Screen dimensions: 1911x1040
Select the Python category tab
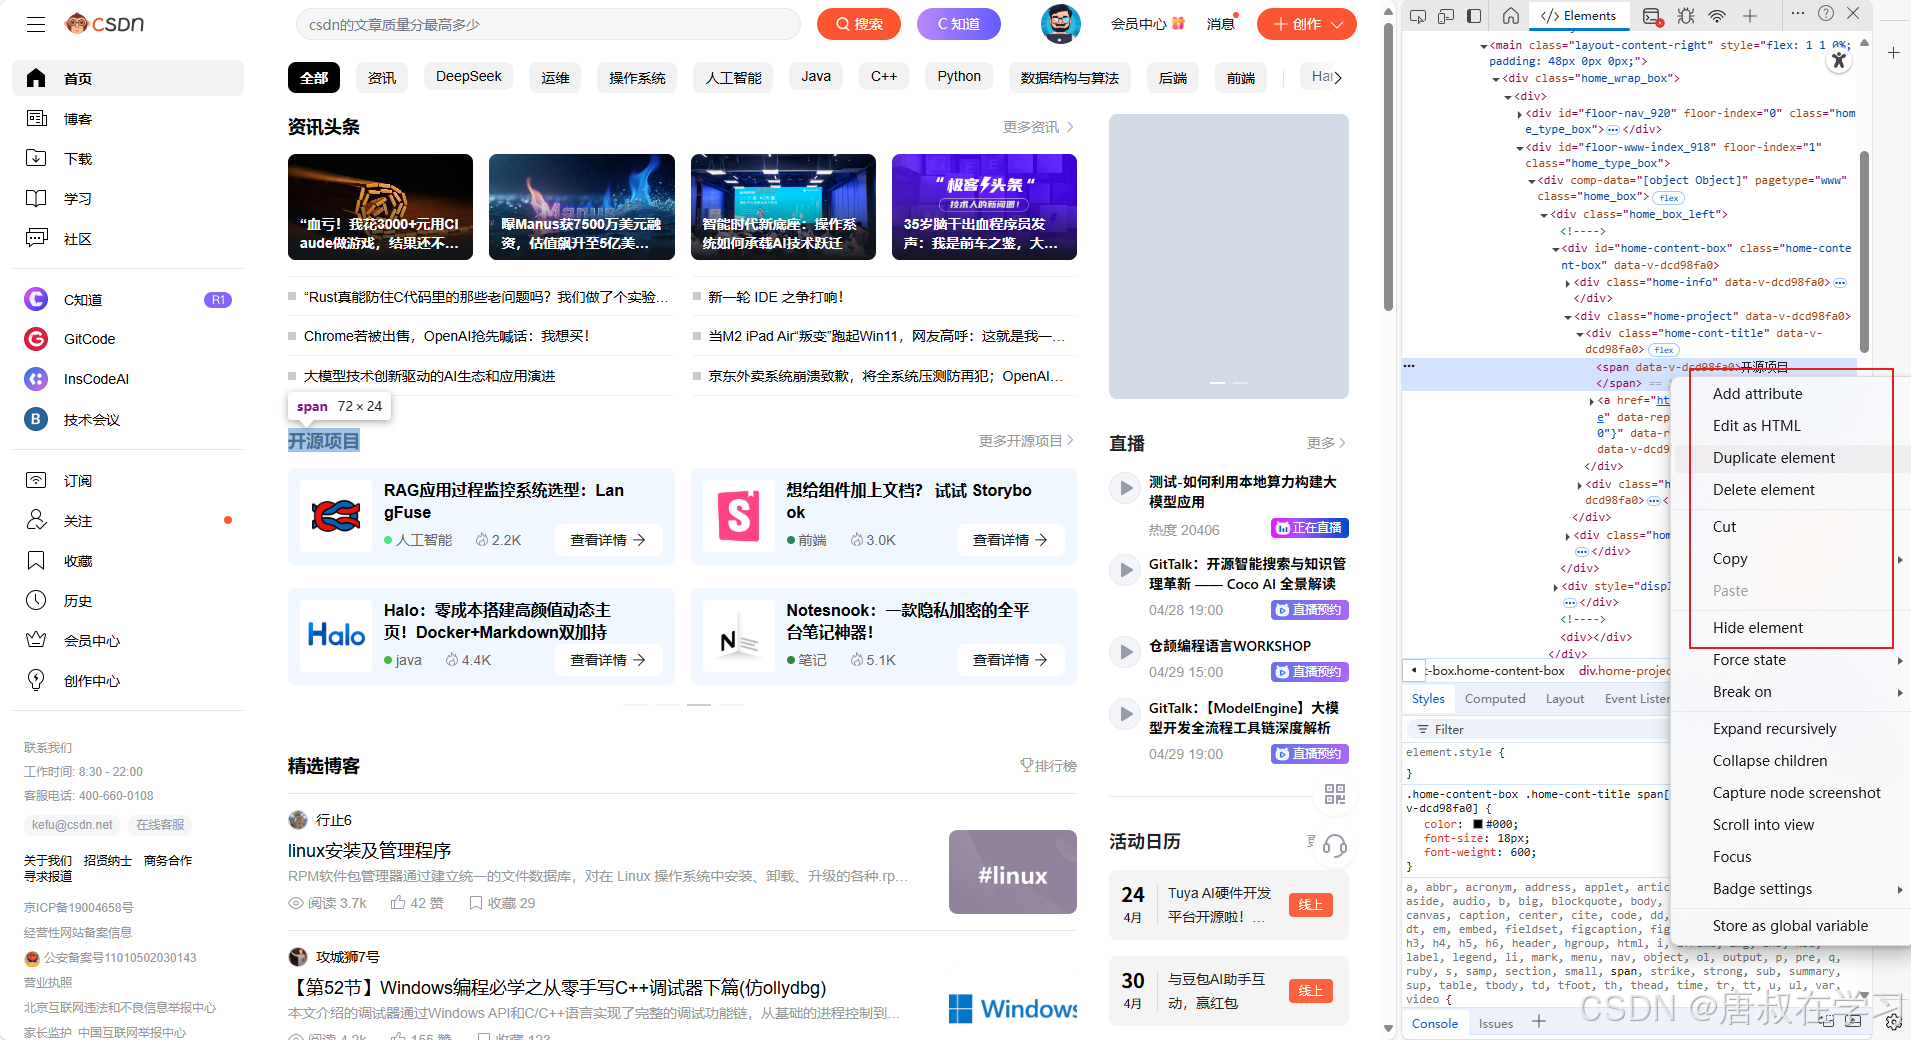pos(959,76)
